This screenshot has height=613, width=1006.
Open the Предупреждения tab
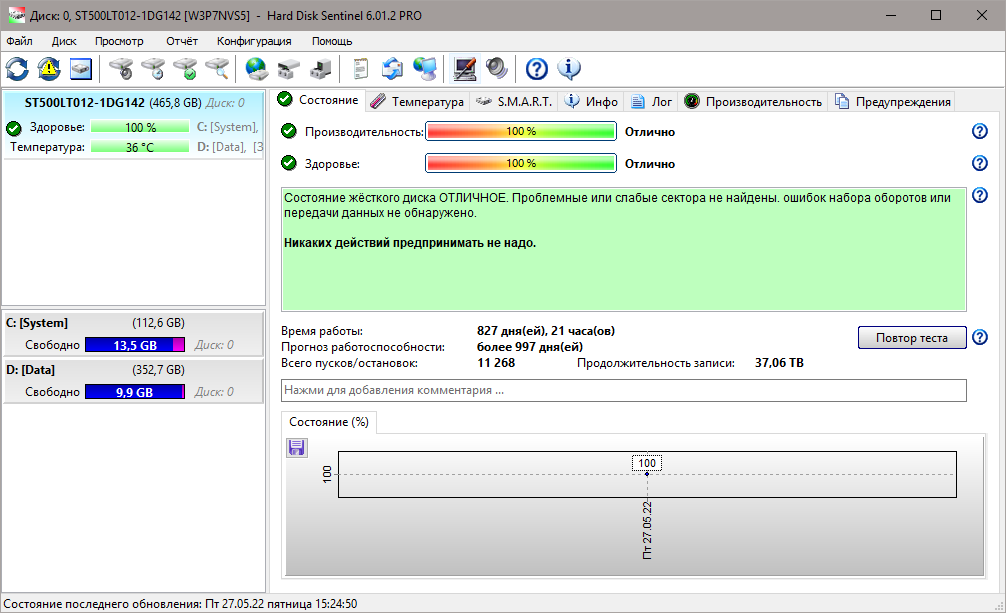click(x=893, y=101)
